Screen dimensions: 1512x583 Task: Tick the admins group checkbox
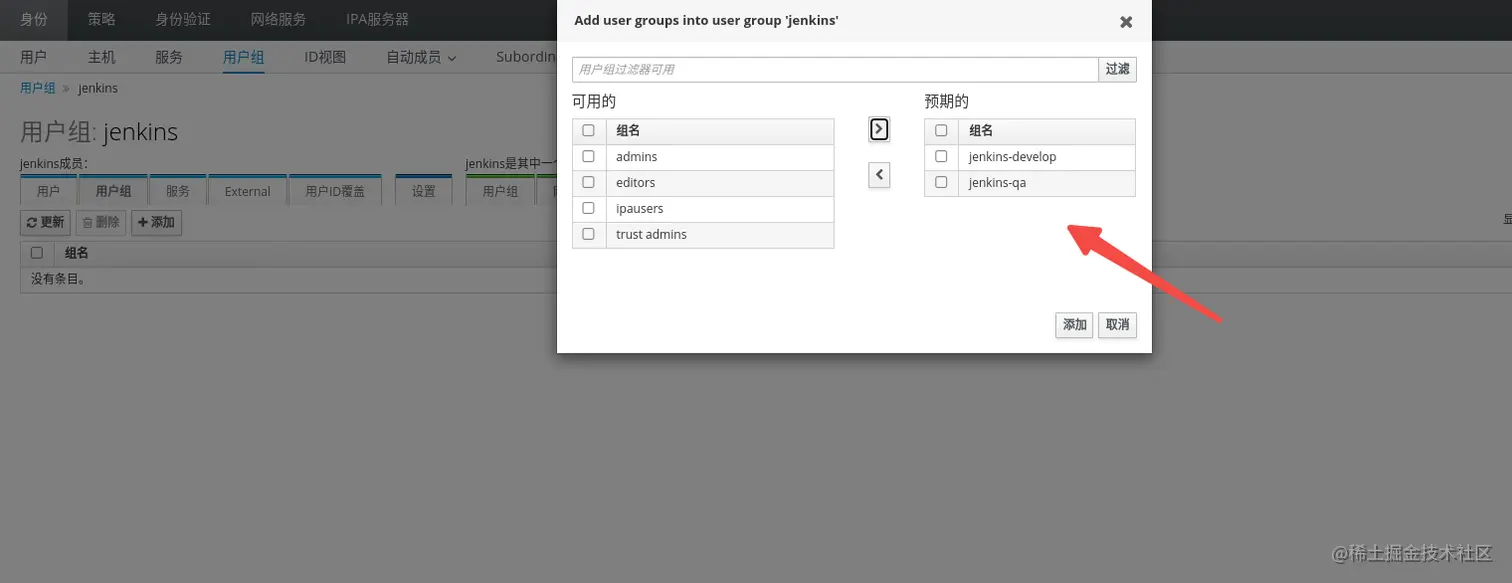coord(588,157)
